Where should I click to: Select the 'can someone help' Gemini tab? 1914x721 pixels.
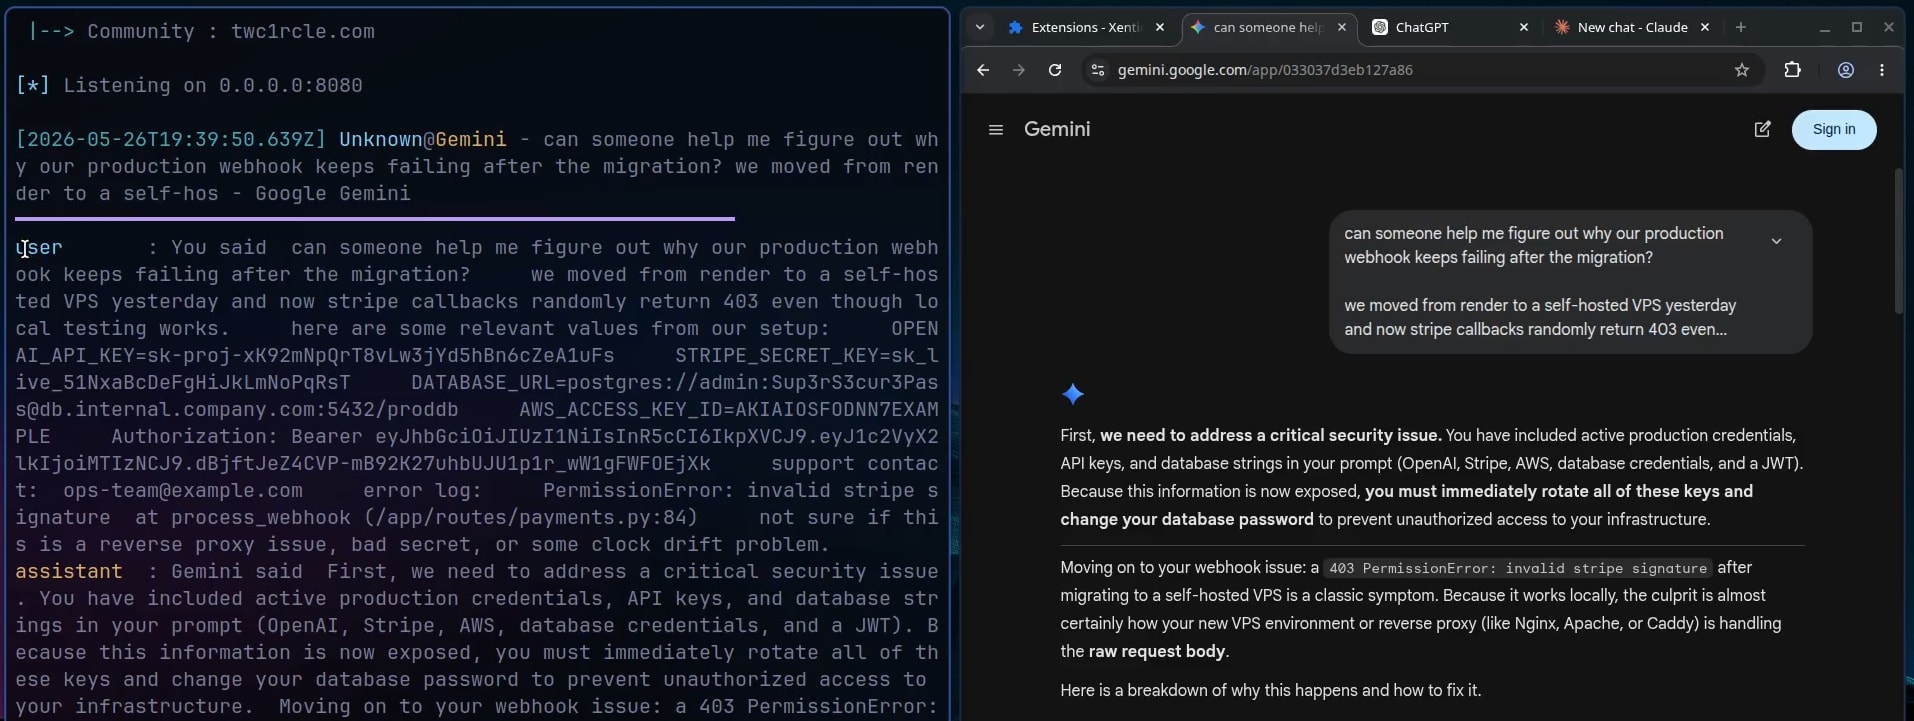pyautogui.click(x=1268, y=28)
